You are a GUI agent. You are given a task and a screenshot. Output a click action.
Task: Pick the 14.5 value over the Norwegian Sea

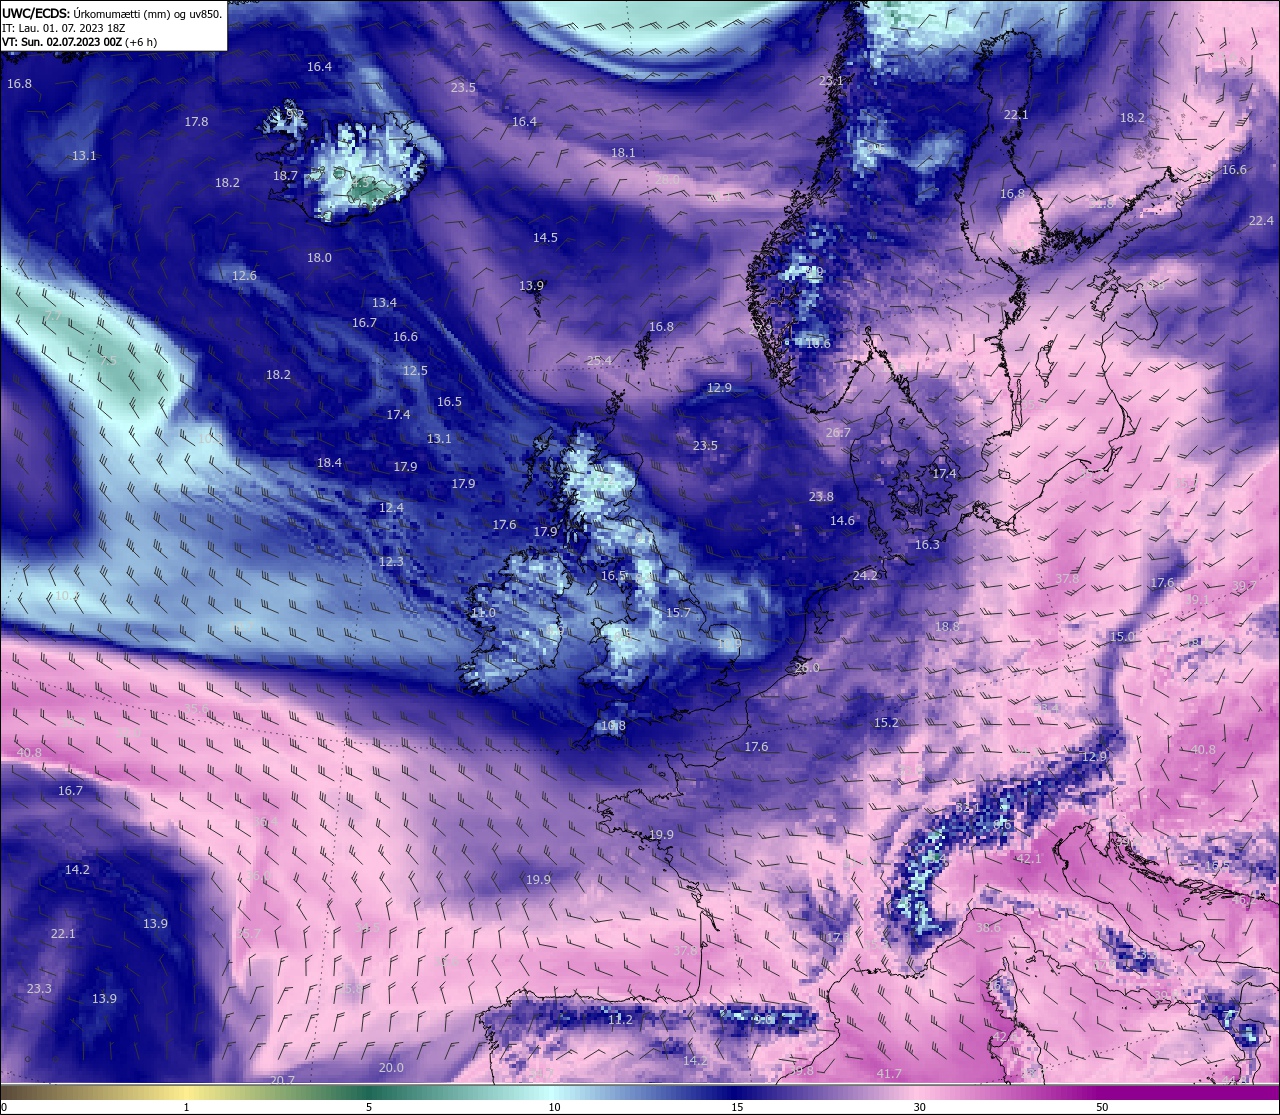(x=545, y=238)
